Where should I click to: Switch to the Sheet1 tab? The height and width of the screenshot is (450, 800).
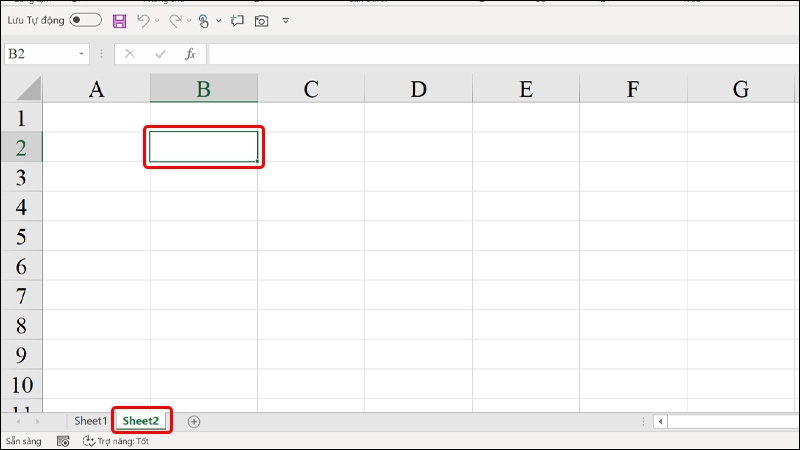(x=90, y=421)
